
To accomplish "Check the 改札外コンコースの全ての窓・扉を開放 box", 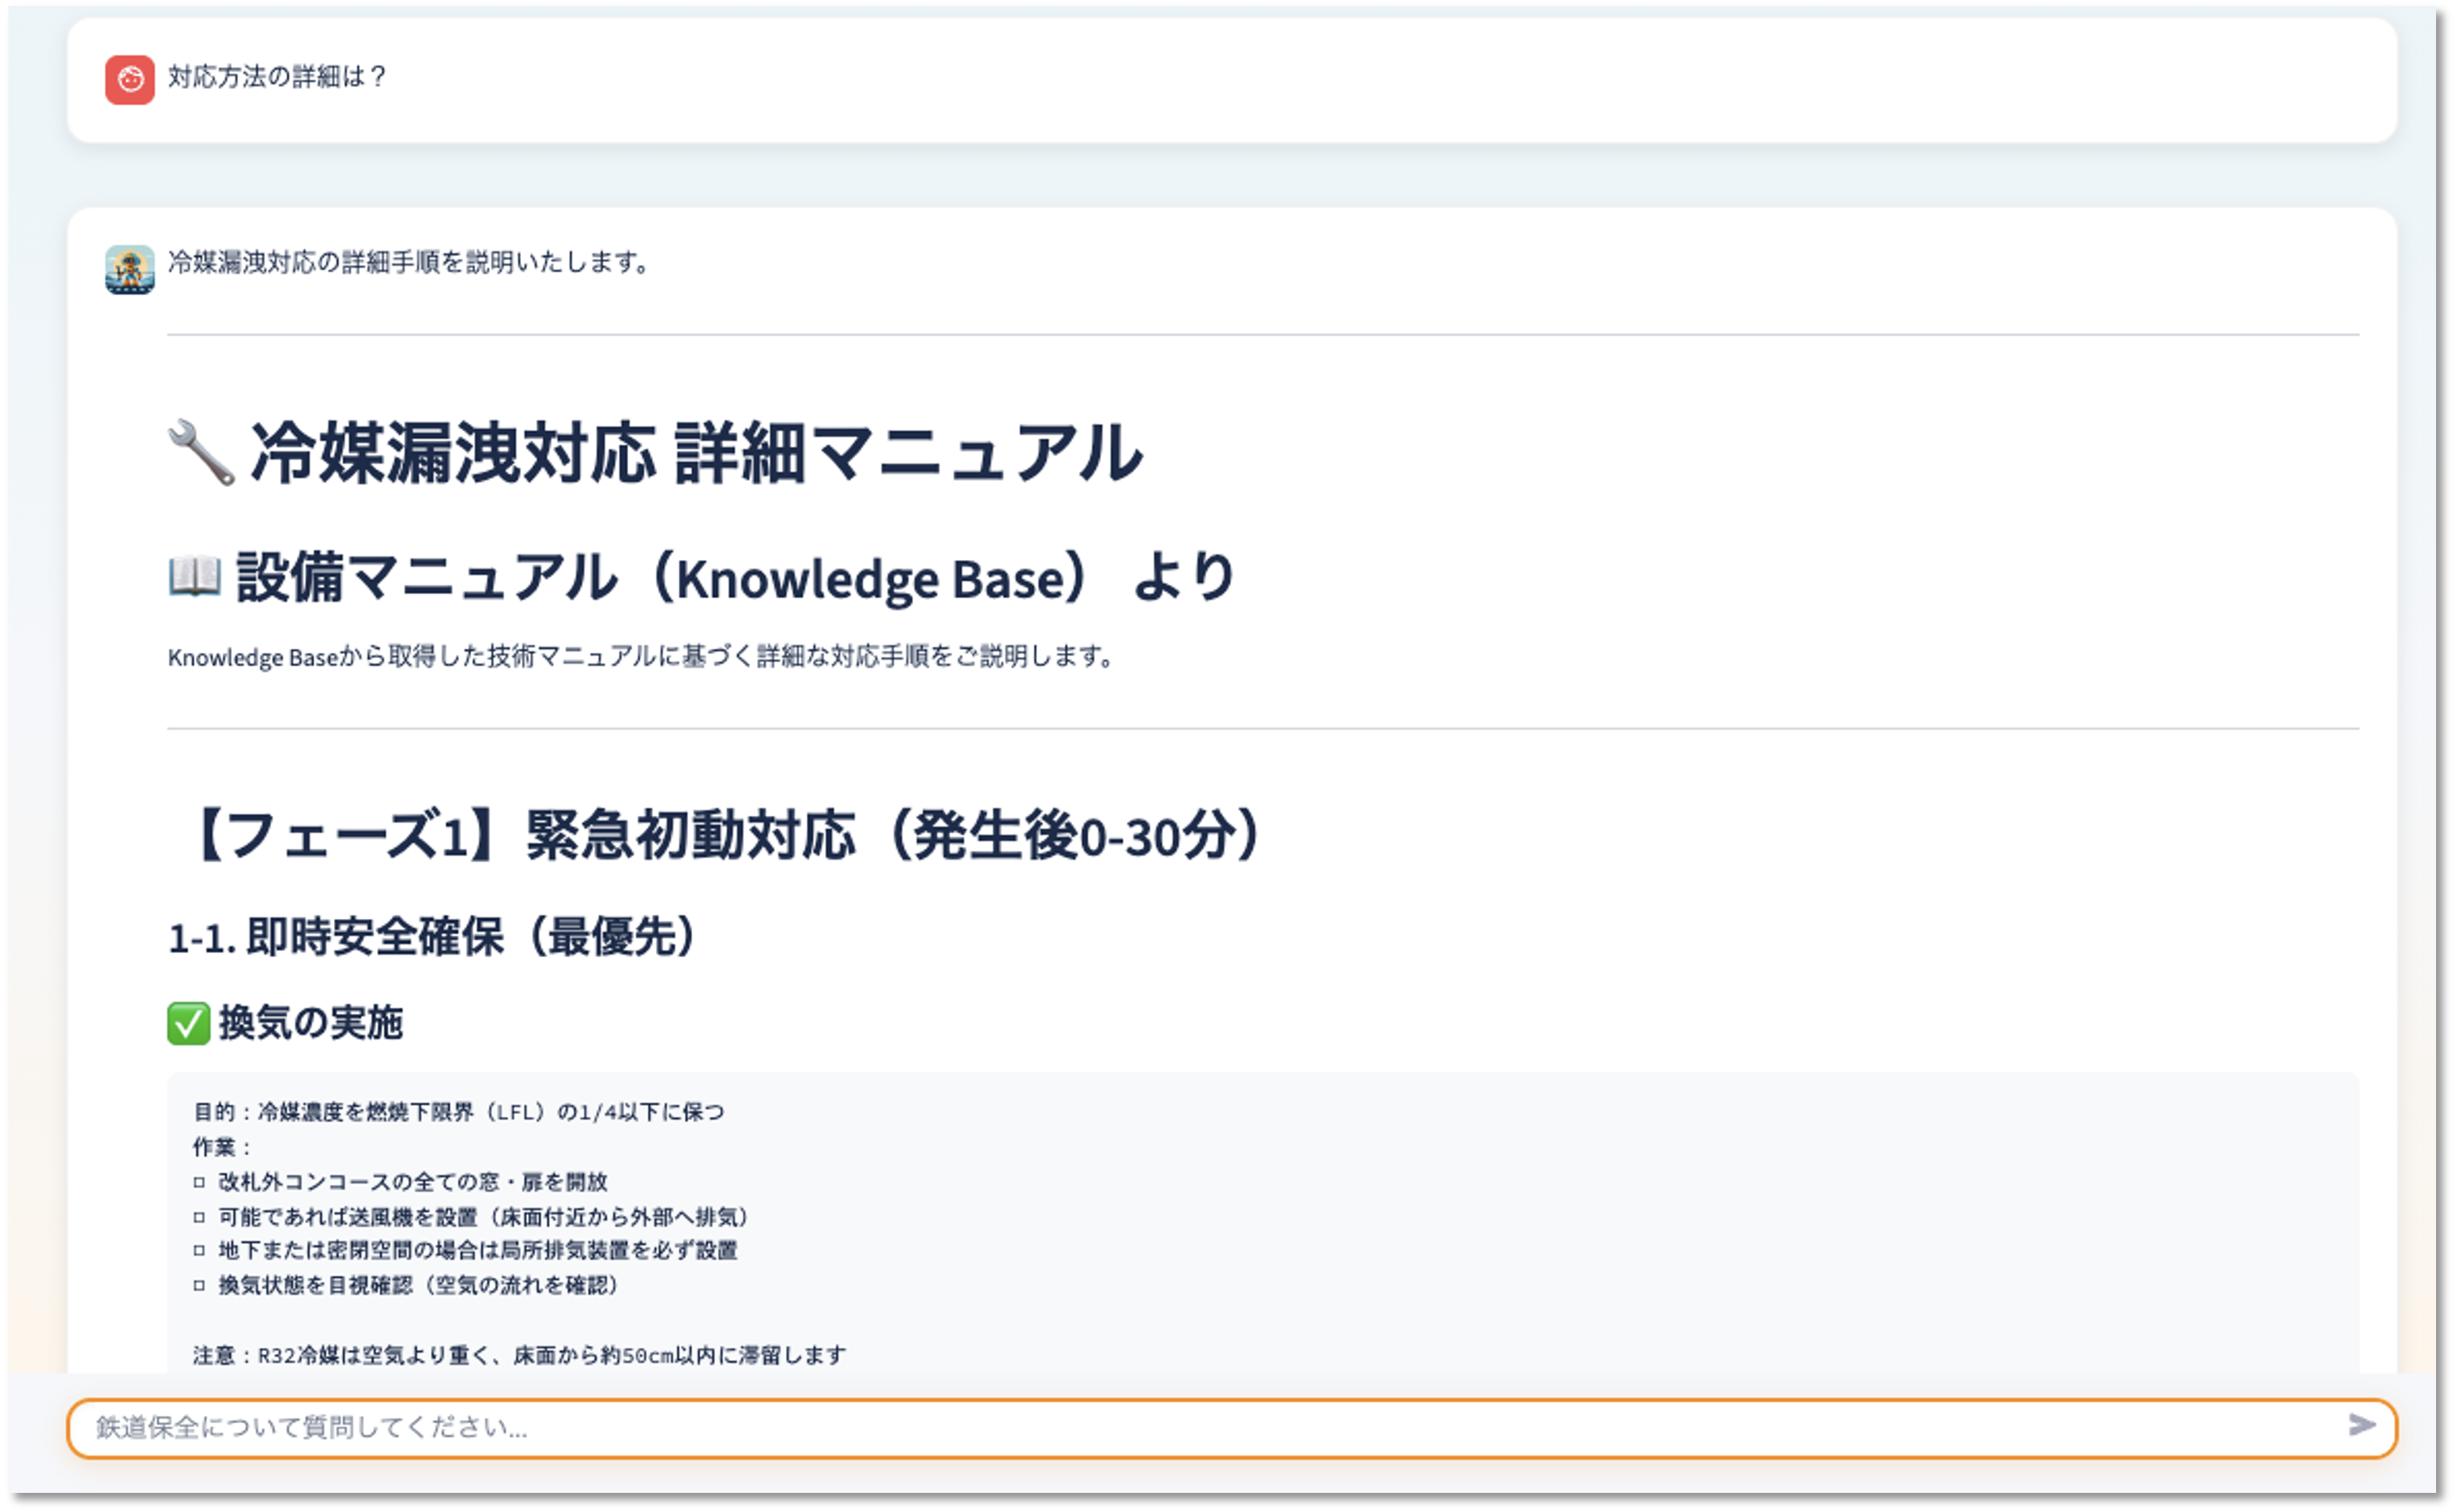I will pos(199,1183).
